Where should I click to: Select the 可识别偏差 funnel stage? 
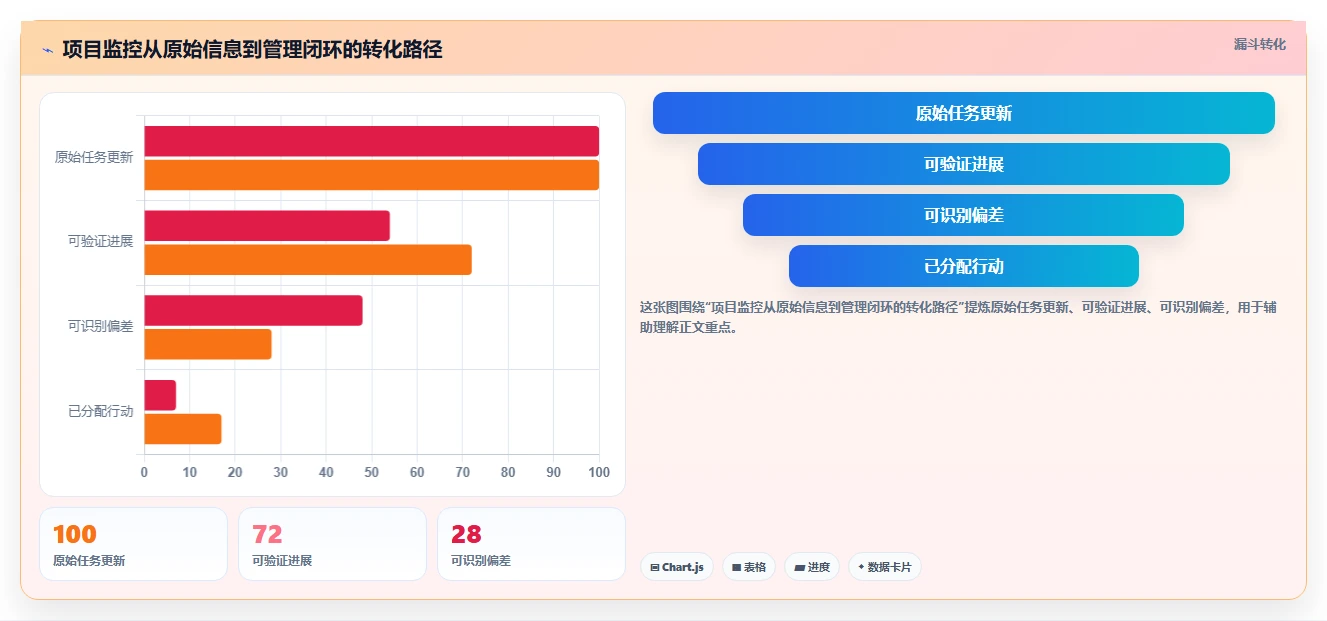click(x=963, y=215)
